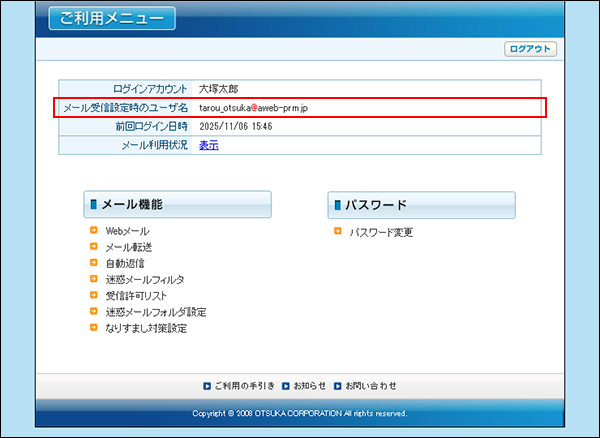Image resolution: width=600 pixels, height=438 pixels.
Task: Click the ご利用メニュー page title
Action: coord(110,19)
